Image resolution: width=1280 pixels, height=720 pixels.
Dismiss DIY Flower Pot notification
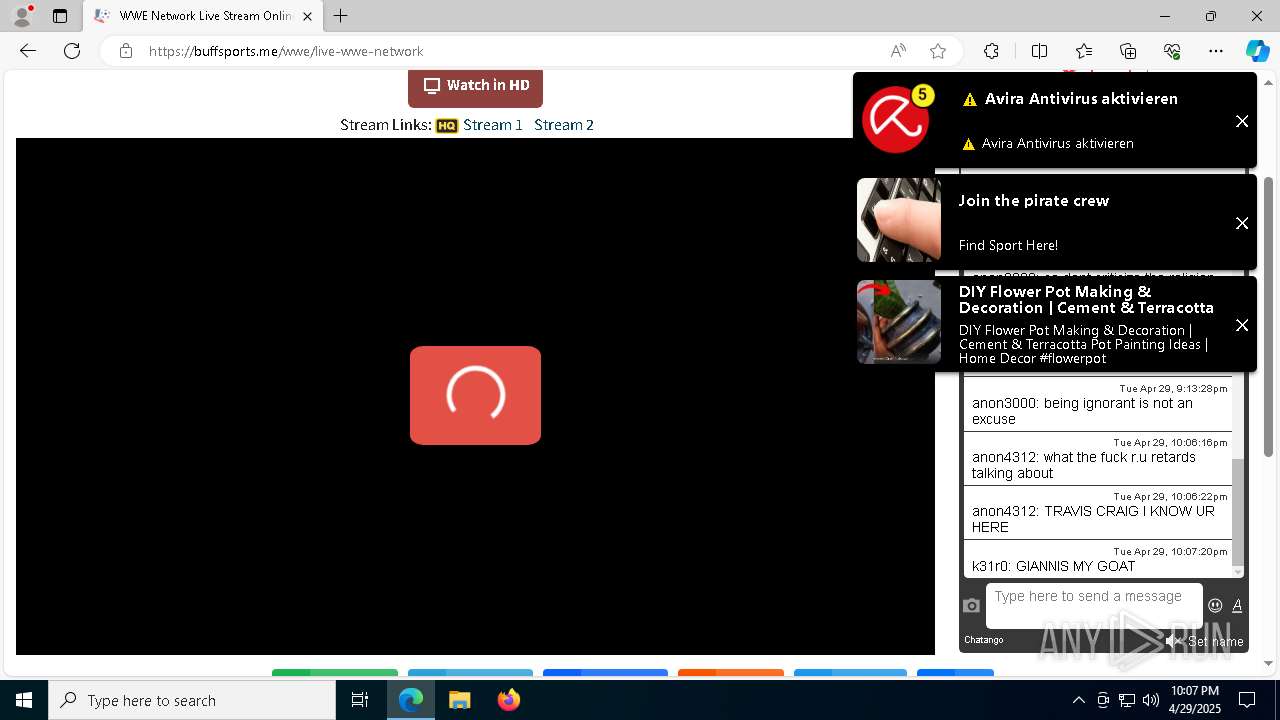coord(1242,325)
